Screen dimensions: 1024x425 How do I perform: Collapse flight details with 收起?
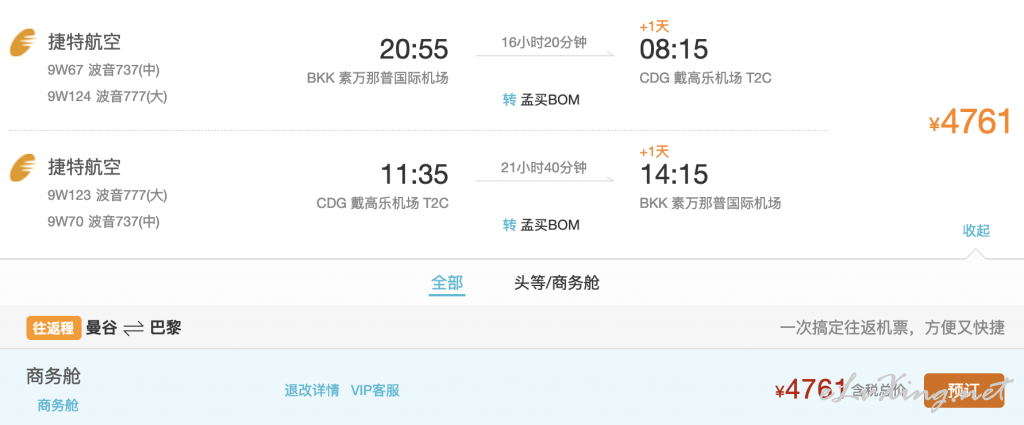(x=976, y=230)
